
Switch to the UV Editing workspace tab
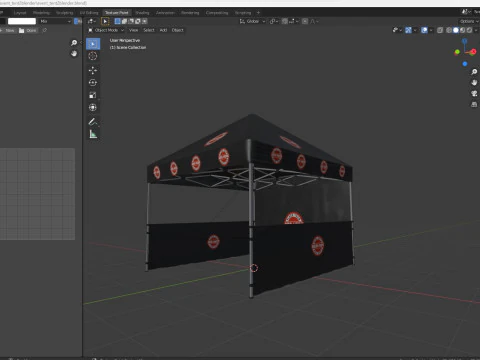point(89,13)
